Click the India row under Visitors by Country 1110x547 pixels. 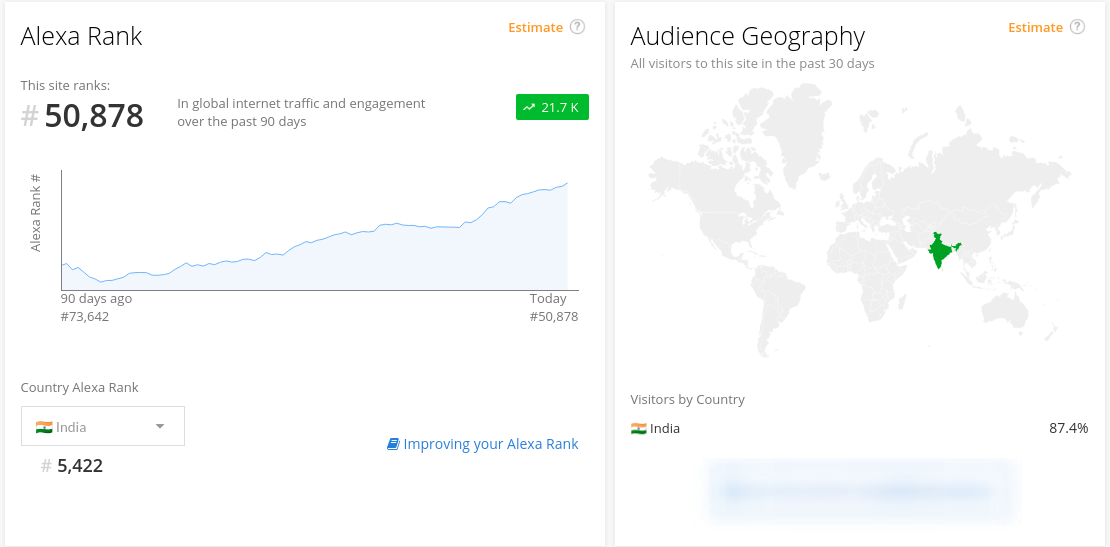tap(859, 428)
